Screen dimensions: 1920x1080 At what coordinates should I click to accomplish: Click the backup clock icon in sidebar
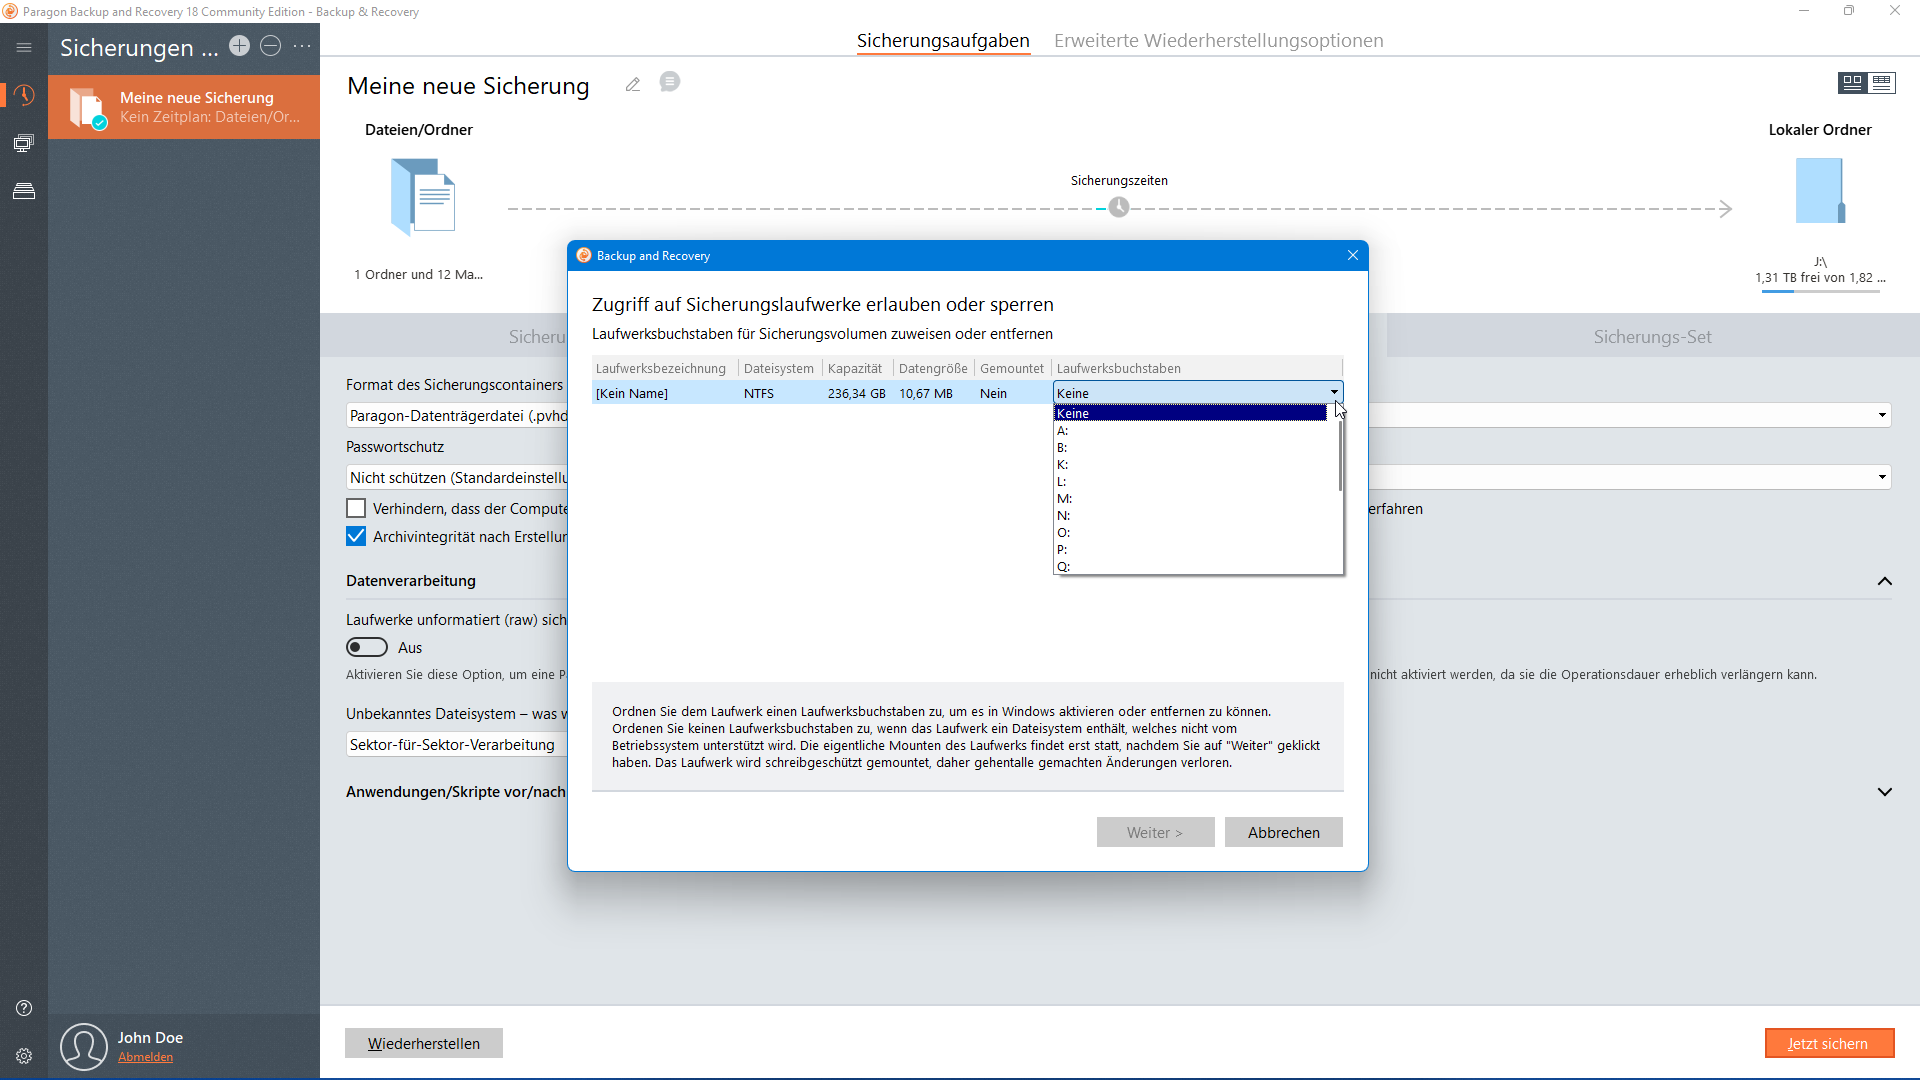click(24, 95)
